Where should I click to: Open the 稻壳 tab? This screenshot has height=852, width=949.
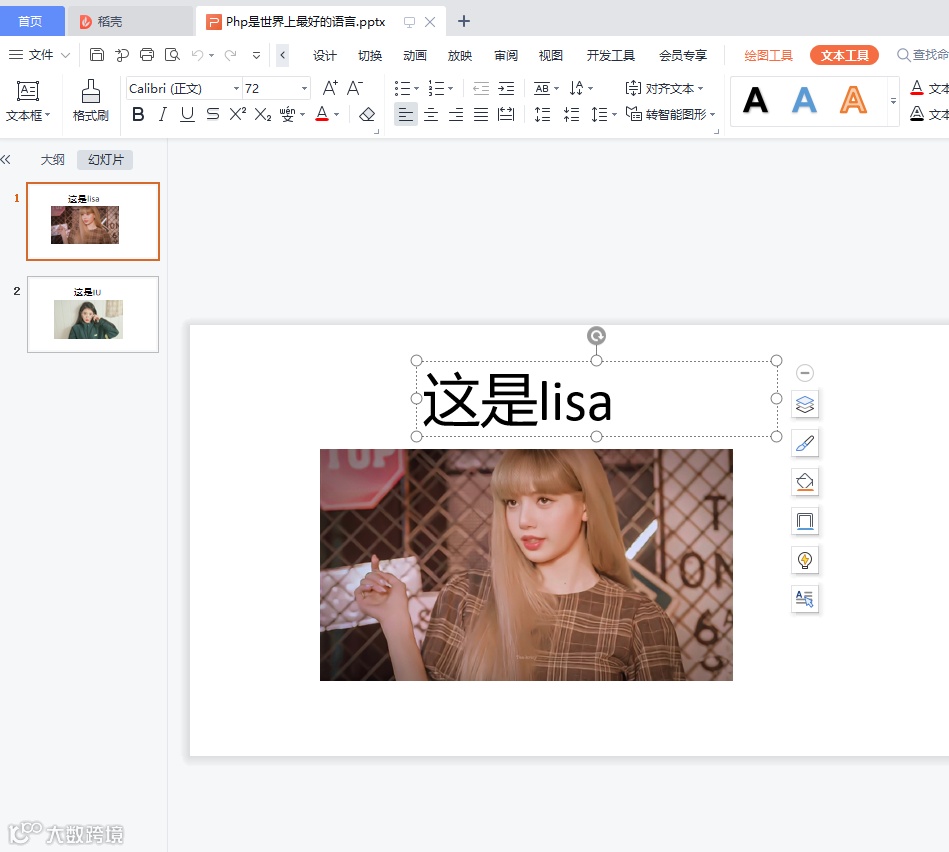130,22
